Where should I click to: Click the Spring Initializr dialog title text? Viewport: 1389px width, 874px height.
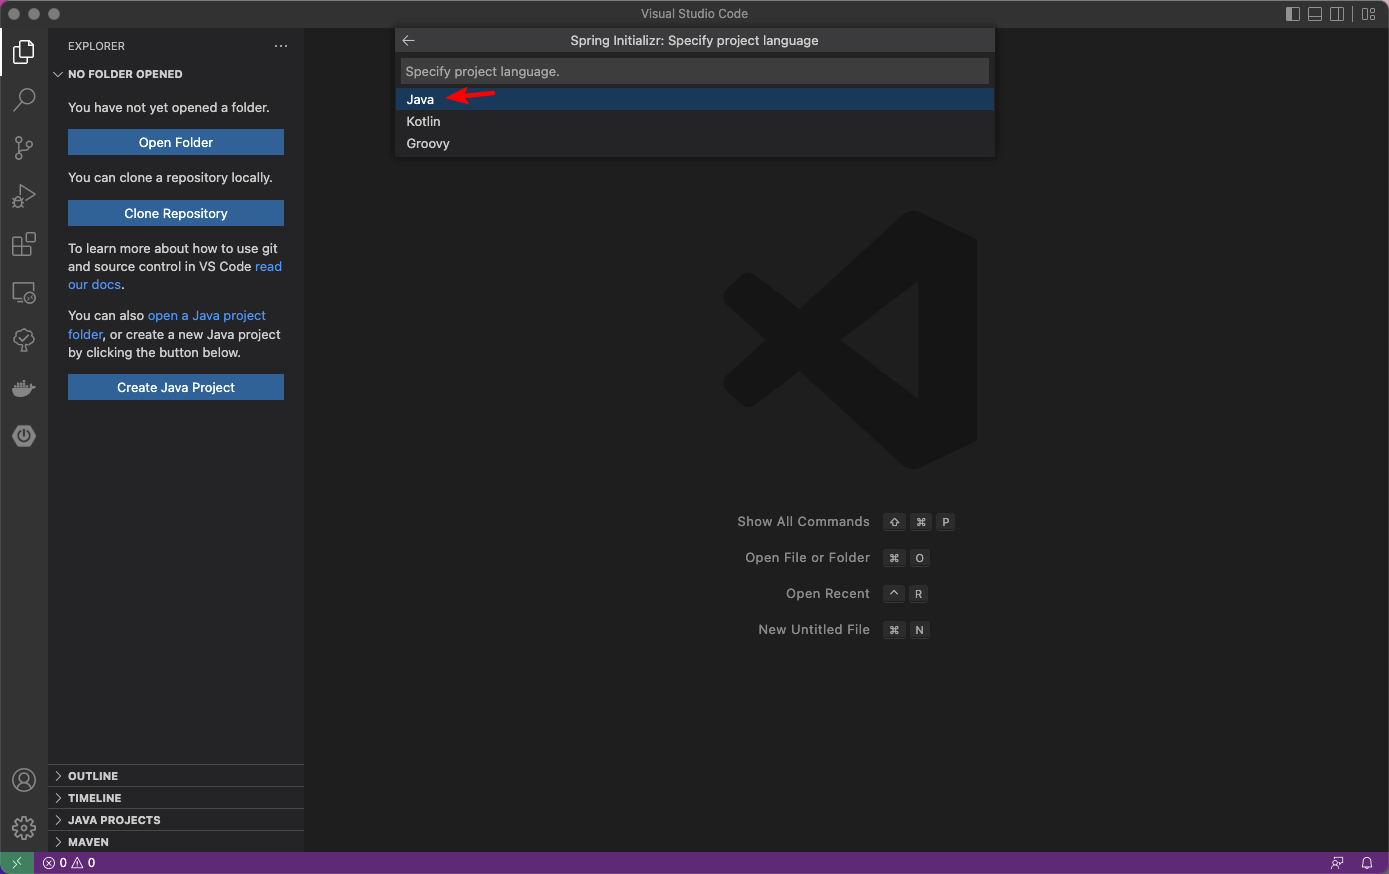(x=694, y=41)
